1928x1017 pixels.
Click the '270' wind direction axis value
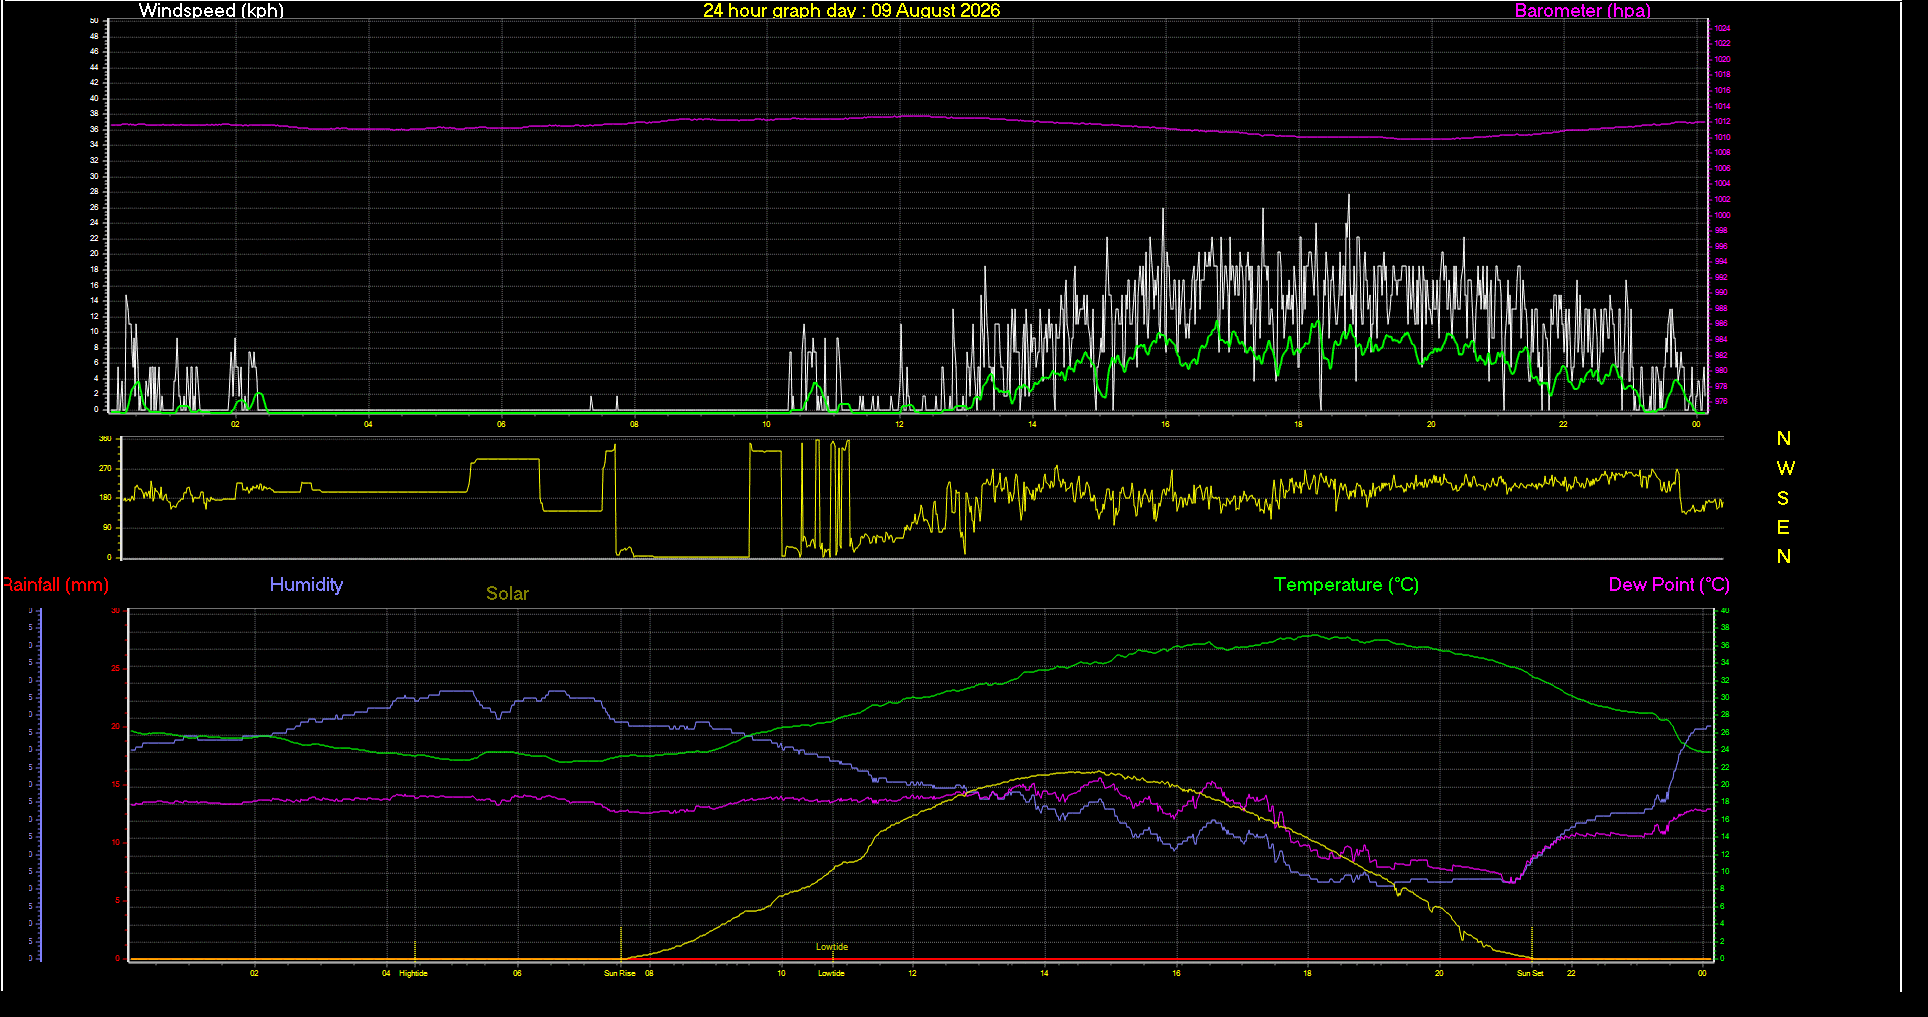[x=105, y=468]
